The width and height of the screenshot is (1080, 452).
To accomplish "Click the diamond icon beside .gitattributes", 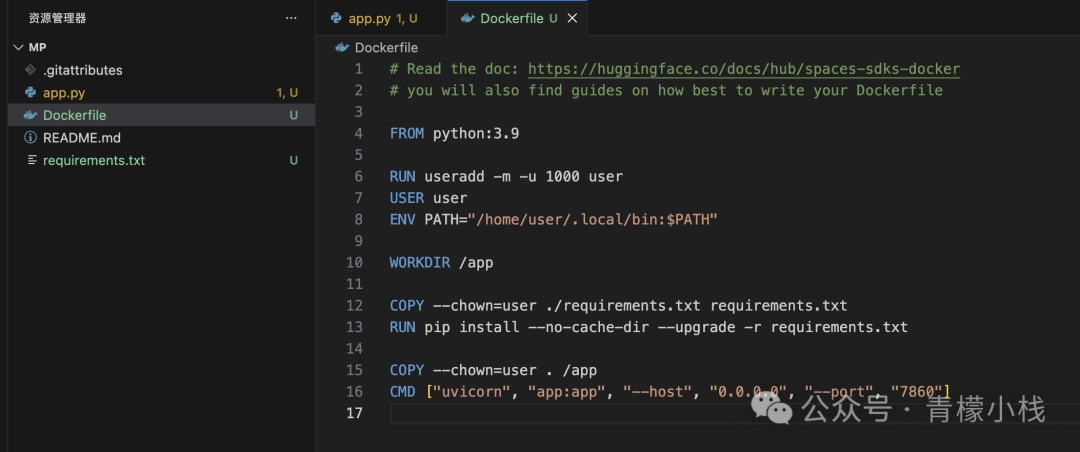I will coord(30,70).
